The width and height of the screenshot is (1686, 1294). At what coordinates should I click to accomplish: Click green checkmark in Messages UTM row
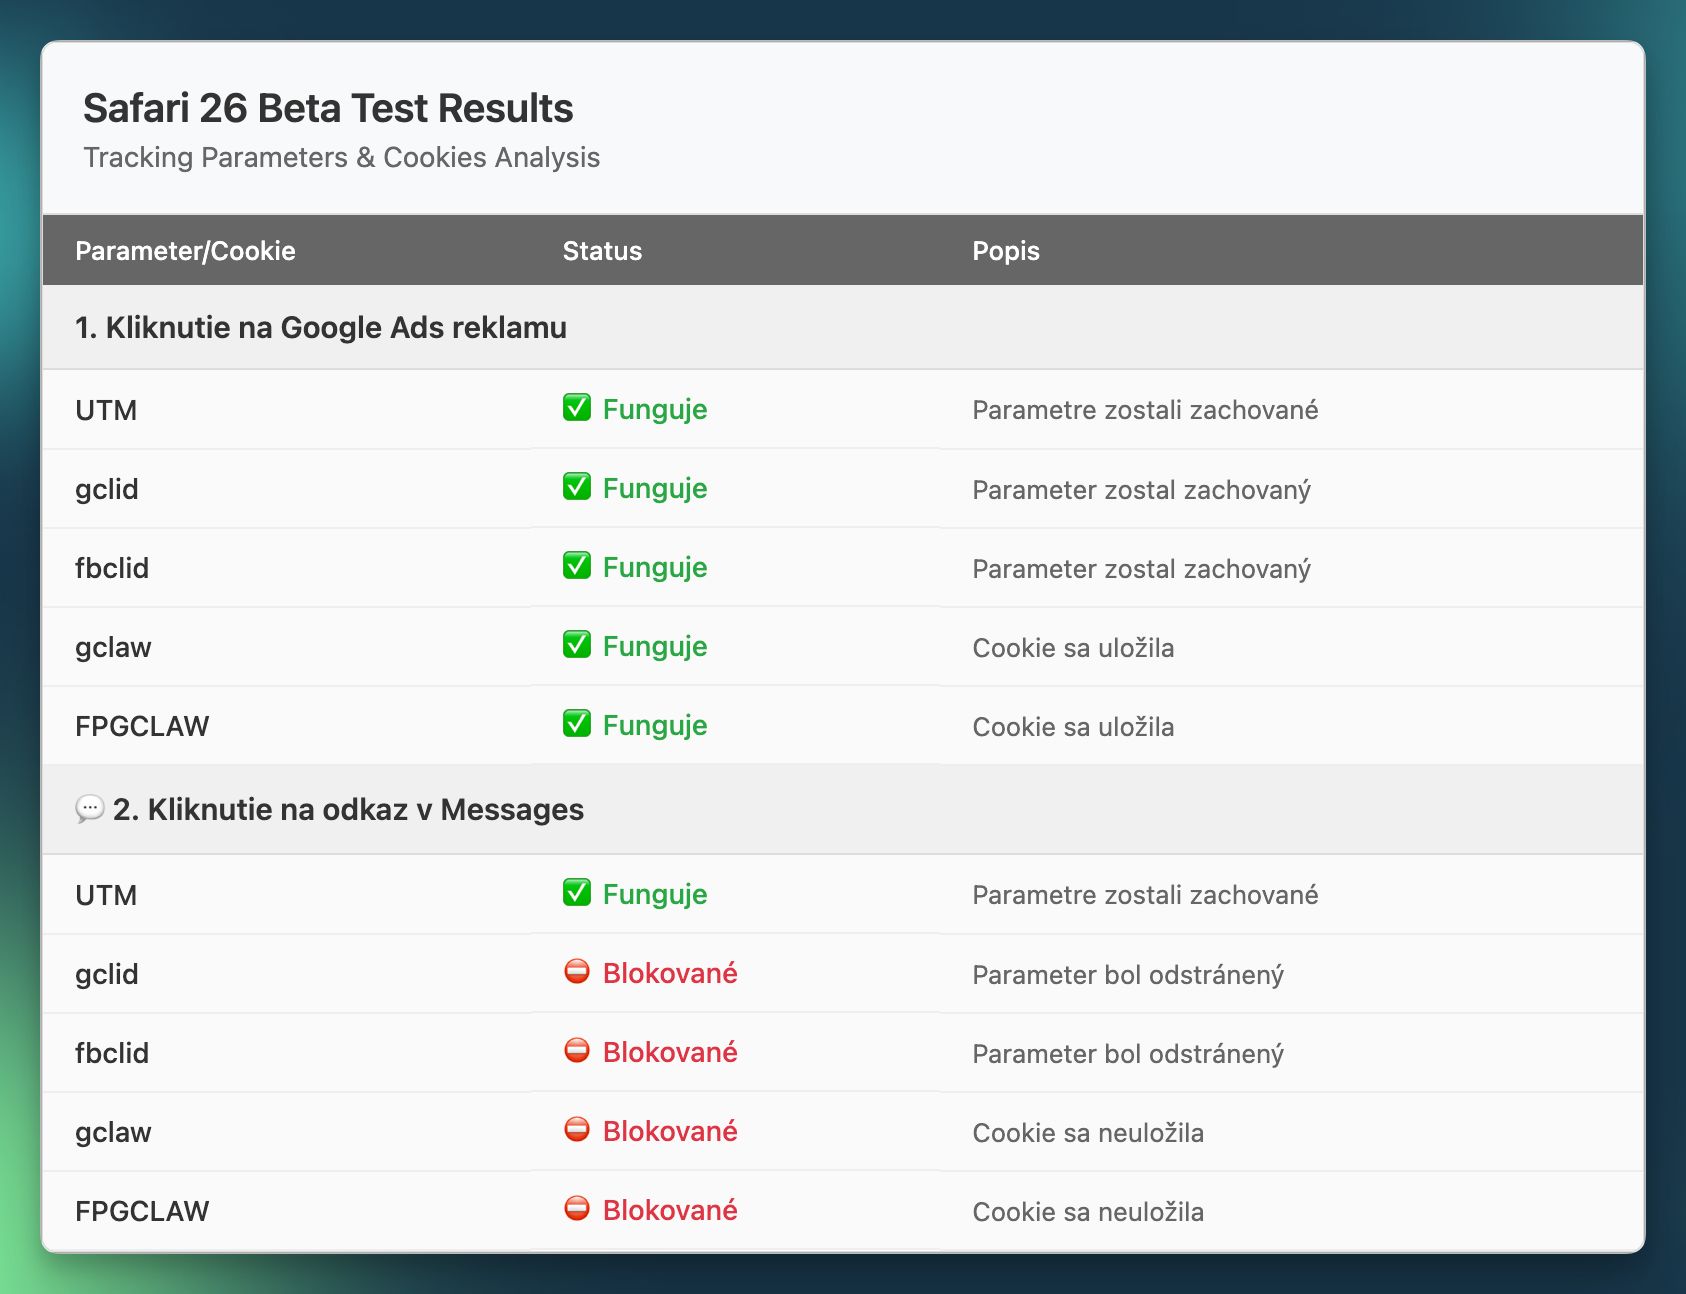pos(576,893)
